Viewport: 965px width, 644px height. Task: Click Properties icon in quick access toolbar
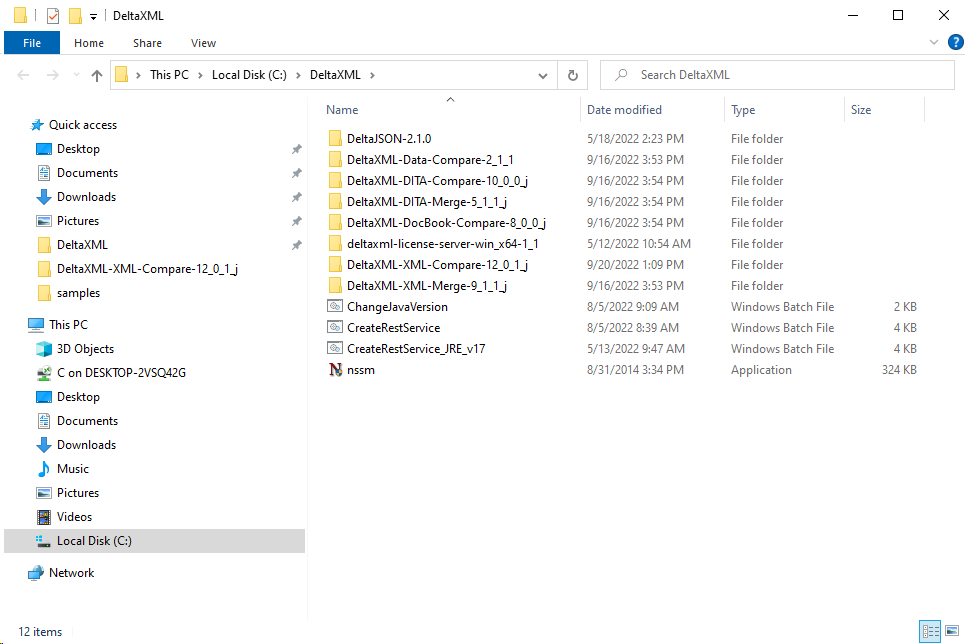[53, 15]
